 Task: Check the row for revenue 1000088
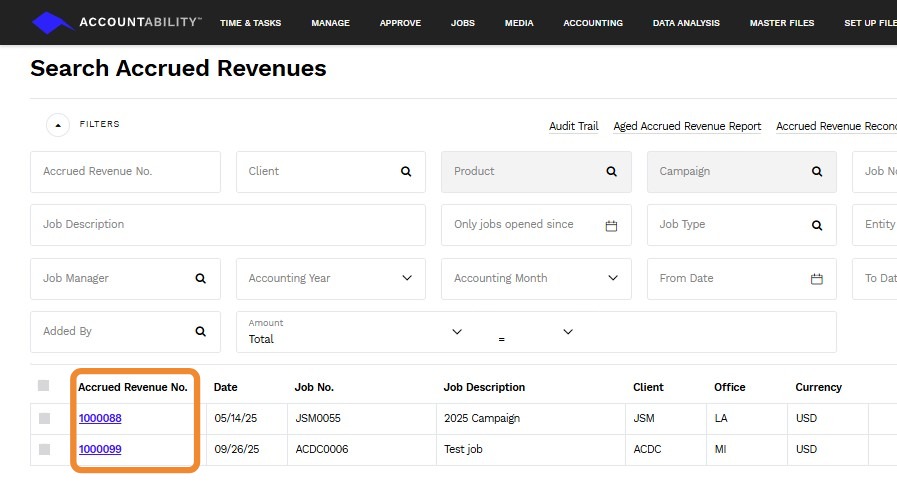click(44, 419)
